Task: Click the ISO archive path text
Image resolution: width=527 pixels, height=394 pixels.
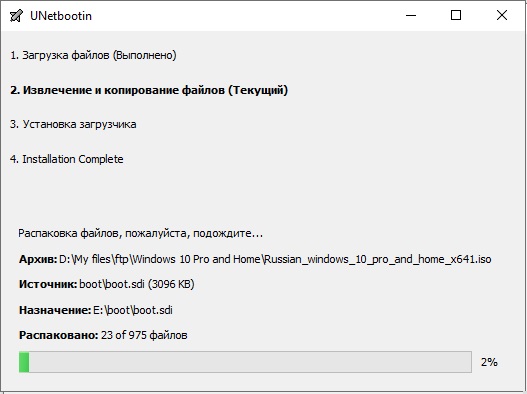Action: (275, 260)
